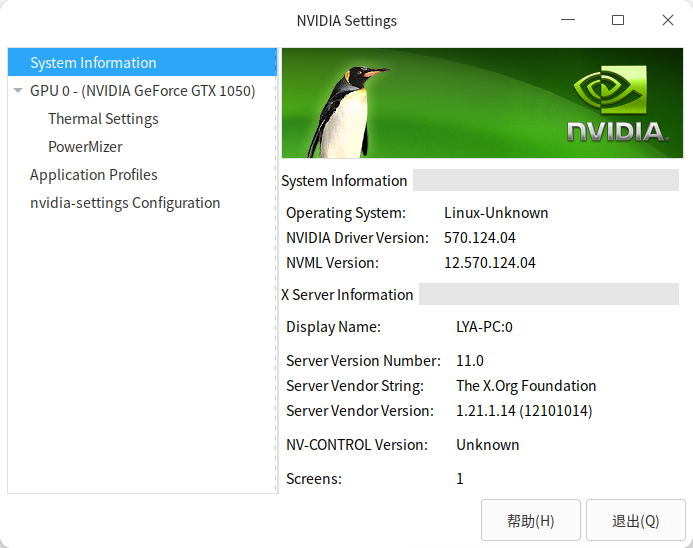Click the NVIDIA Driver Version label
Viewport: 693px width, 548px height.
pos(358,238)
